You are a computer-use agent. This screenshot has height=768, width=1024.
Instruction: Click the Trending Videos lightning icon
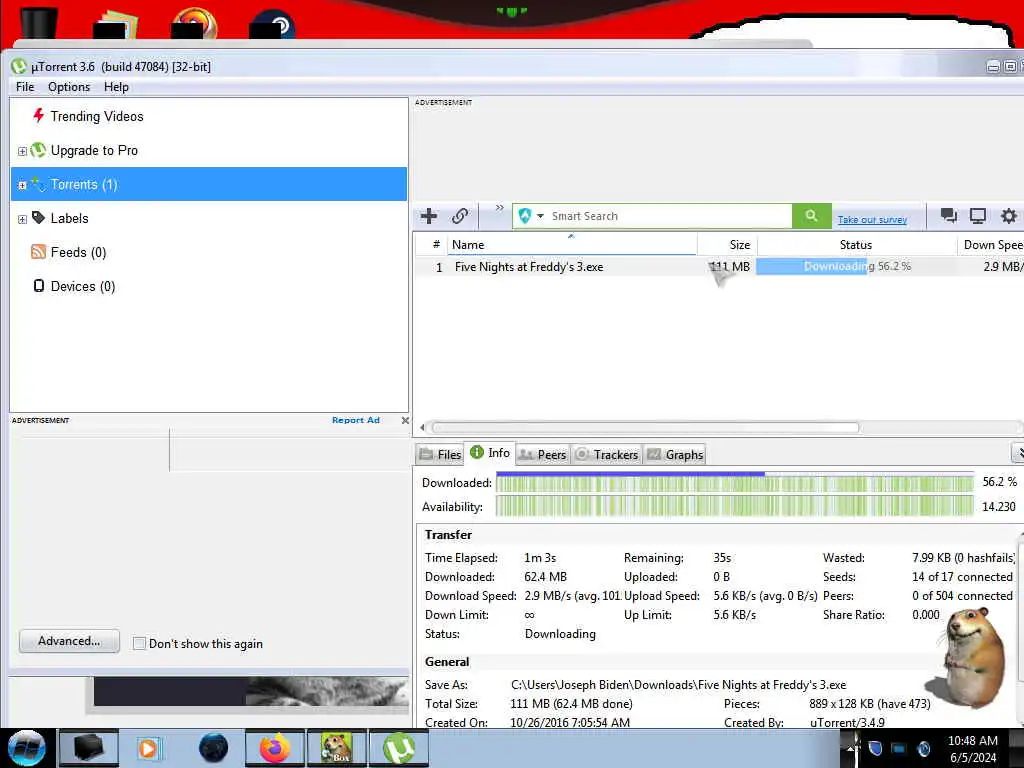click(39, 116)
